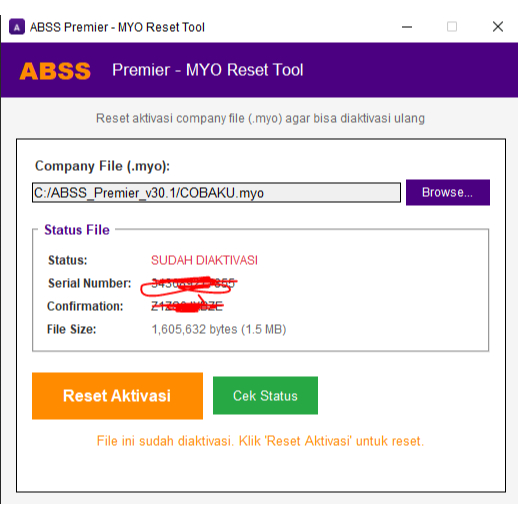This screenshot has width=518, height=518.
Task: Click the 'Status File' group heading
Action: pyautogui.click(x=77, y=230)
